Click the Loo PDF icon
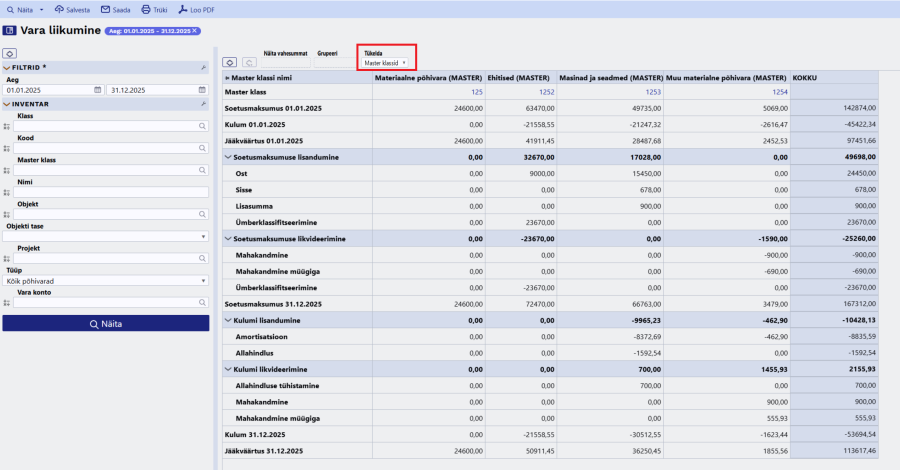900x470 pixels. [183, 10]
